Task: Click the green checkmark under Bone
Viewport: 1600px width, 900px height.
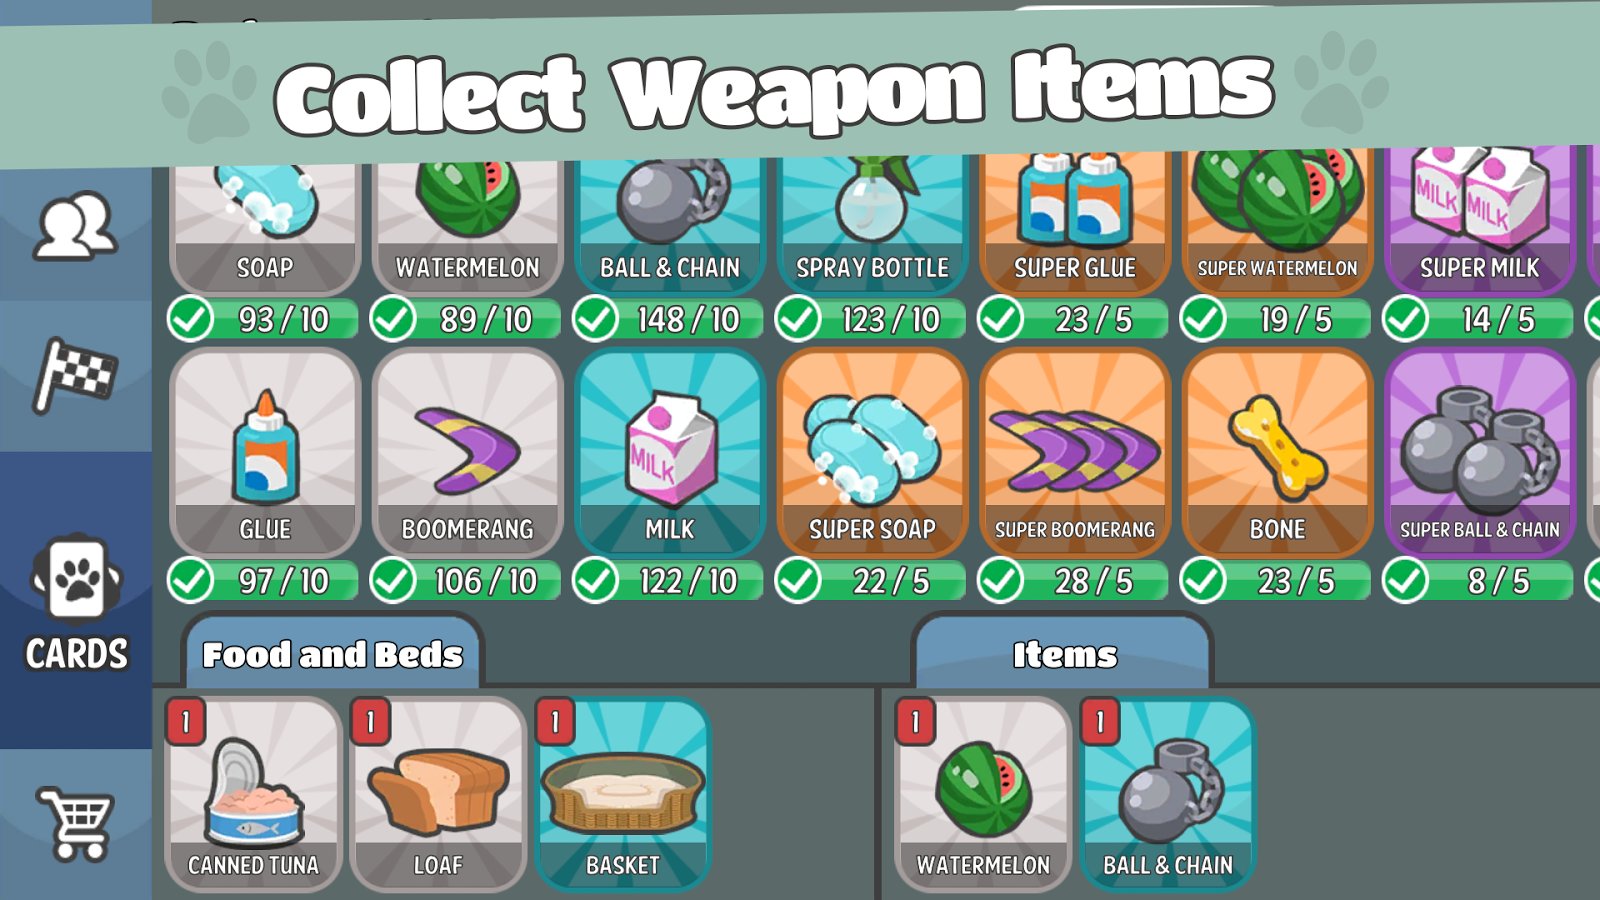Action: point(1202,581)
